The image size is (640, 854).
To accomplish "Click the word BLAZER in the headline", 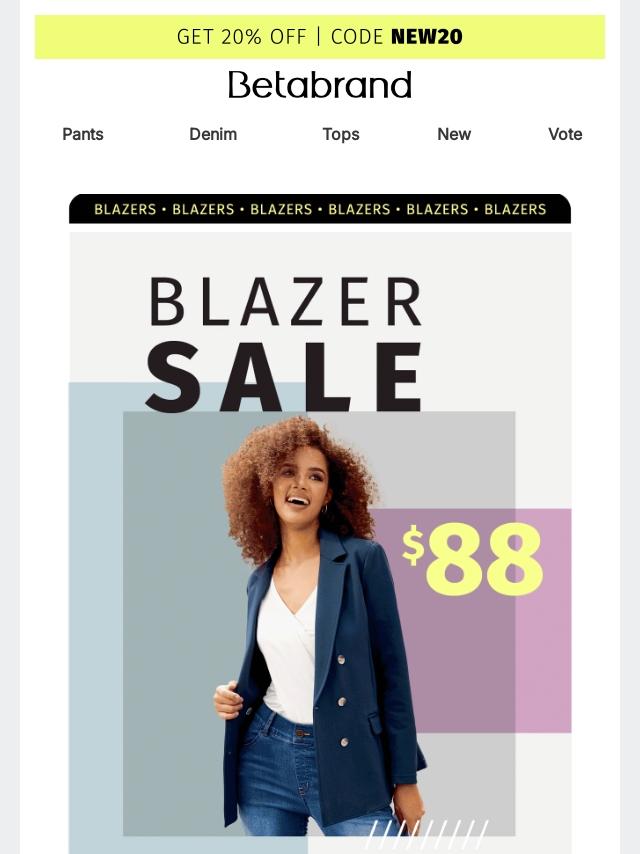I will [285, 302].
